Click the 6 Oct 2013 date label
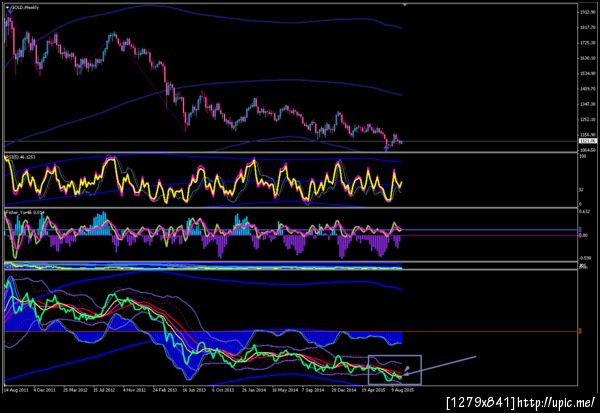 coord(223,390)
